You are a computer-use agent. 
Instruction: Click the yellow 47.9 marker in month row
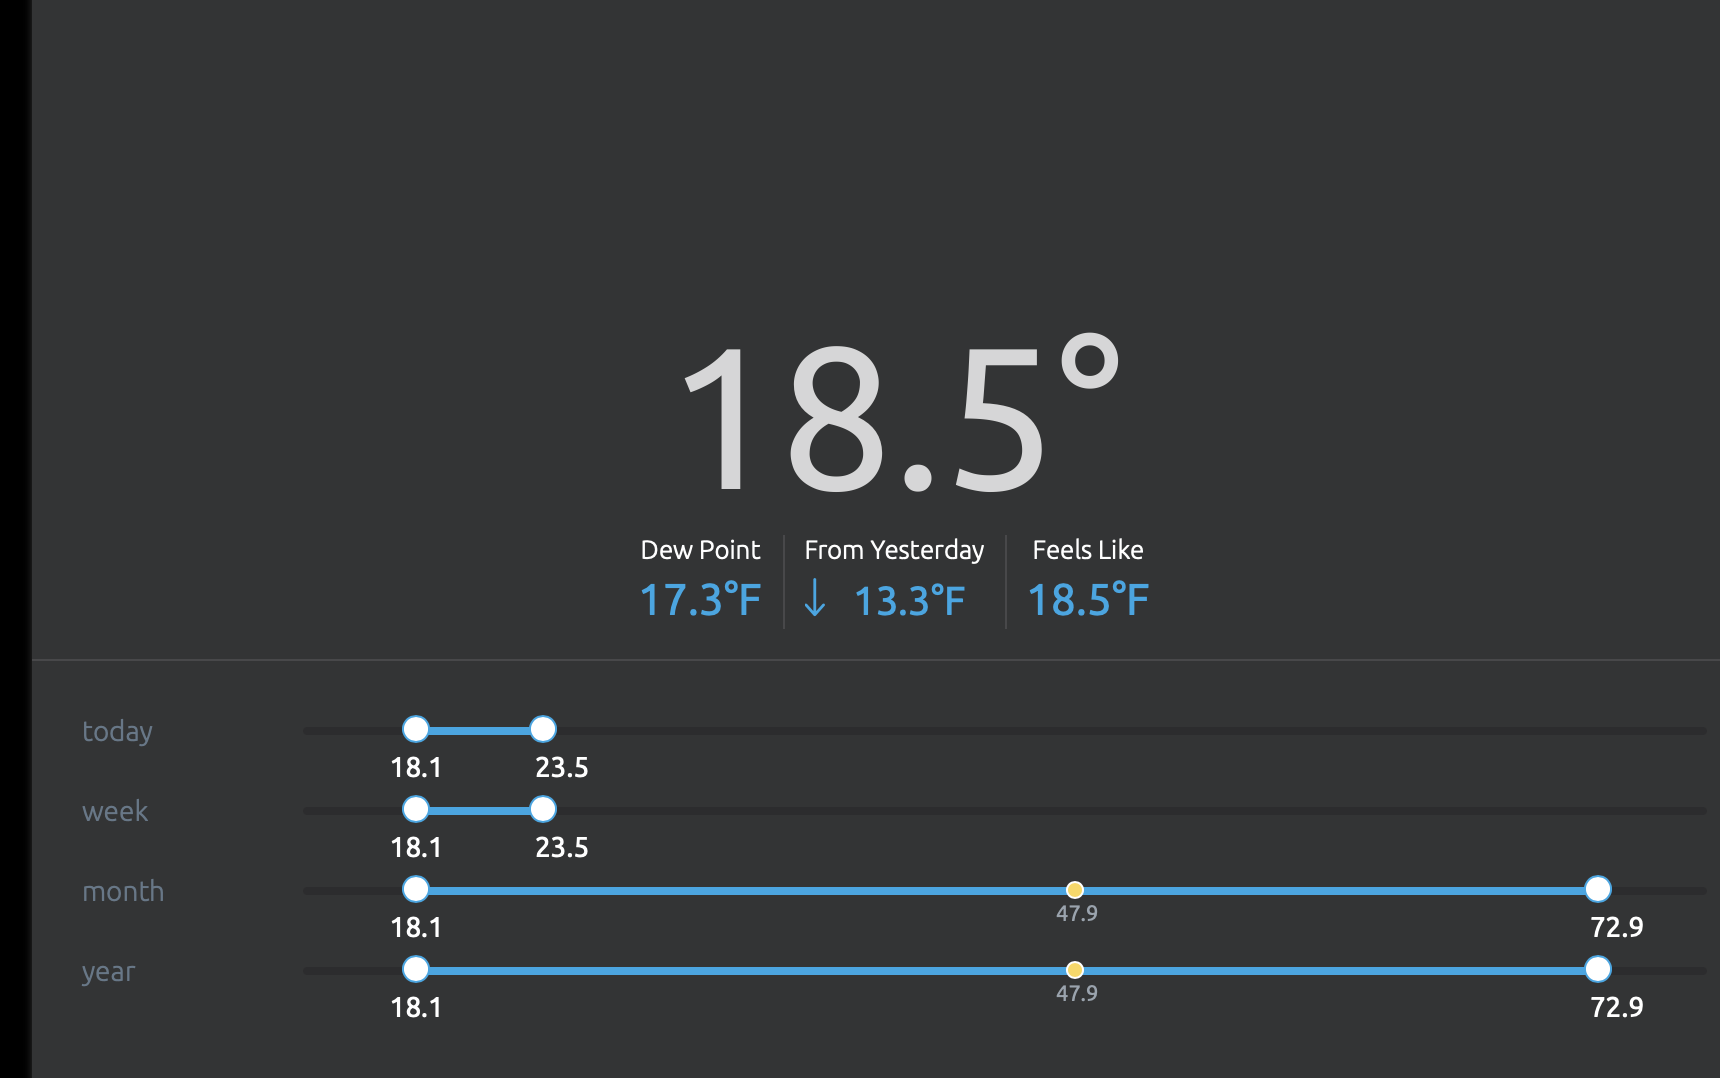pyautogui.click(x=1074, y=890)
